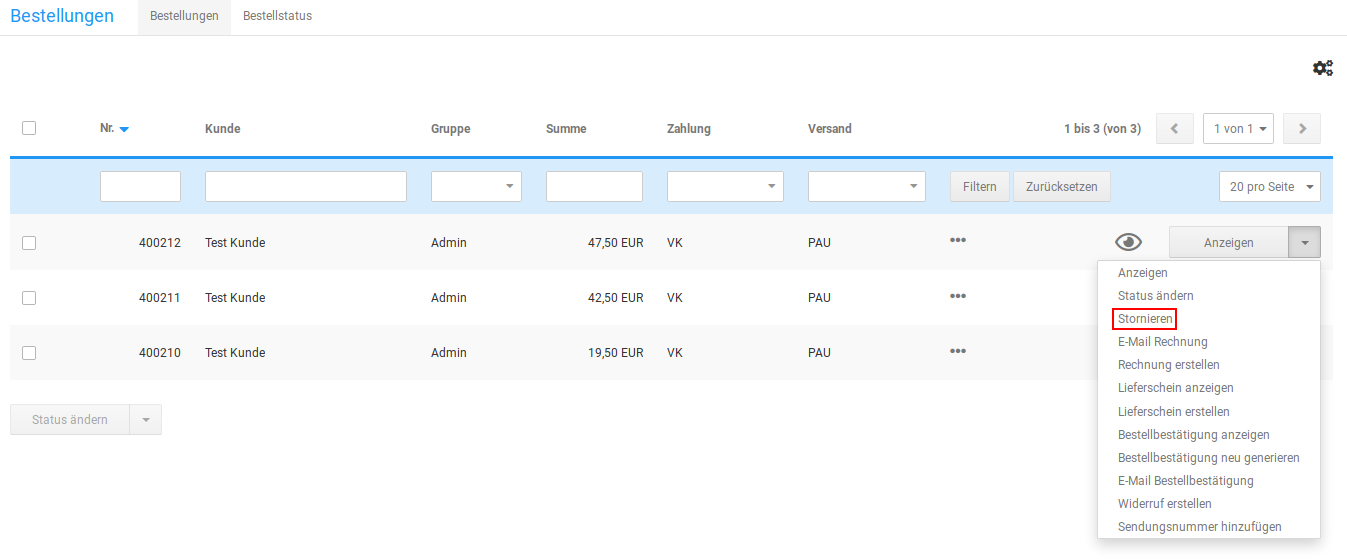Click the eye icon for order 400212

tap(1128, 242)
